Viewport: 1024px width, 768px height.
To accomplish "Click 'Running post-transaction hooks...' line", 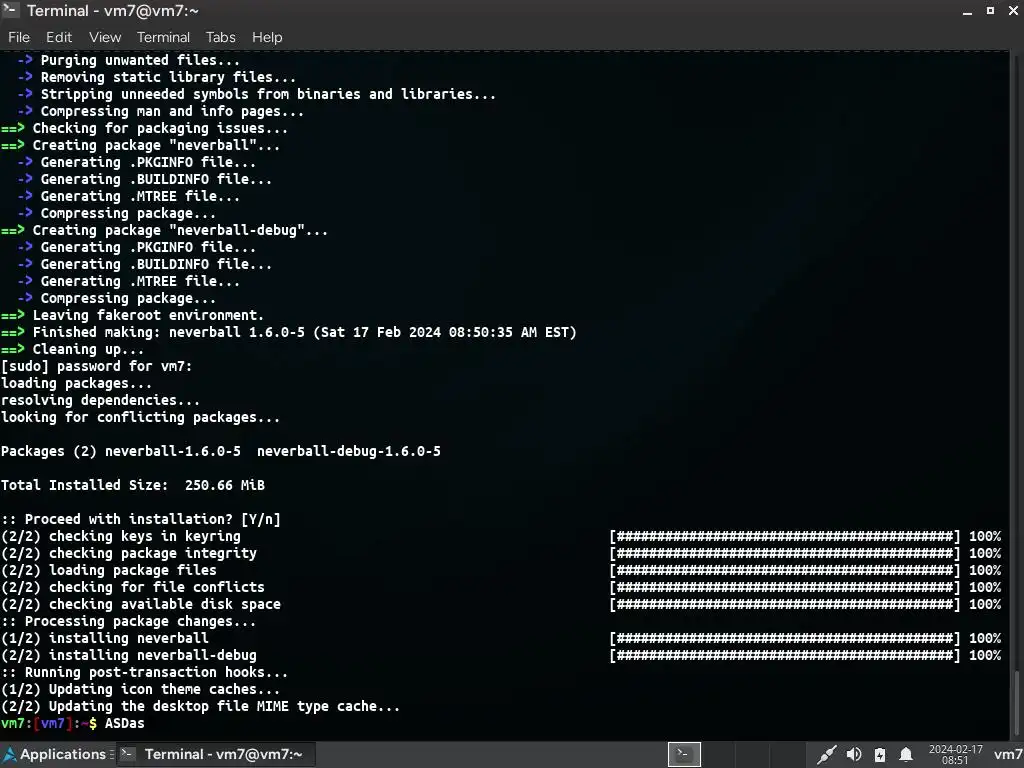I will click(144, 672).
